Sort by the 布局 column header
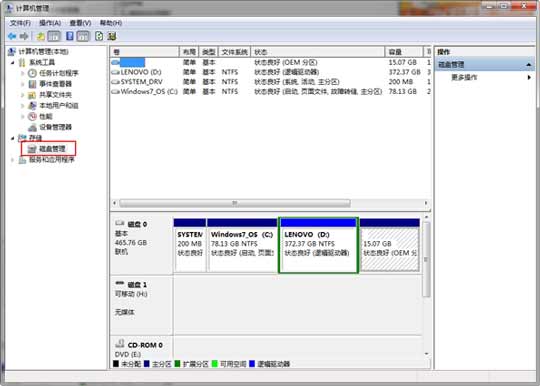This screenshot has height=386, width=540. coord(189,52)
